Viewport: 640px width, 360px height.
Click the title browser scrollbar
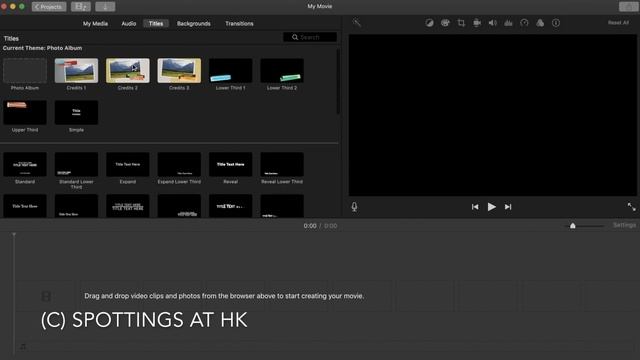(338, 82)
